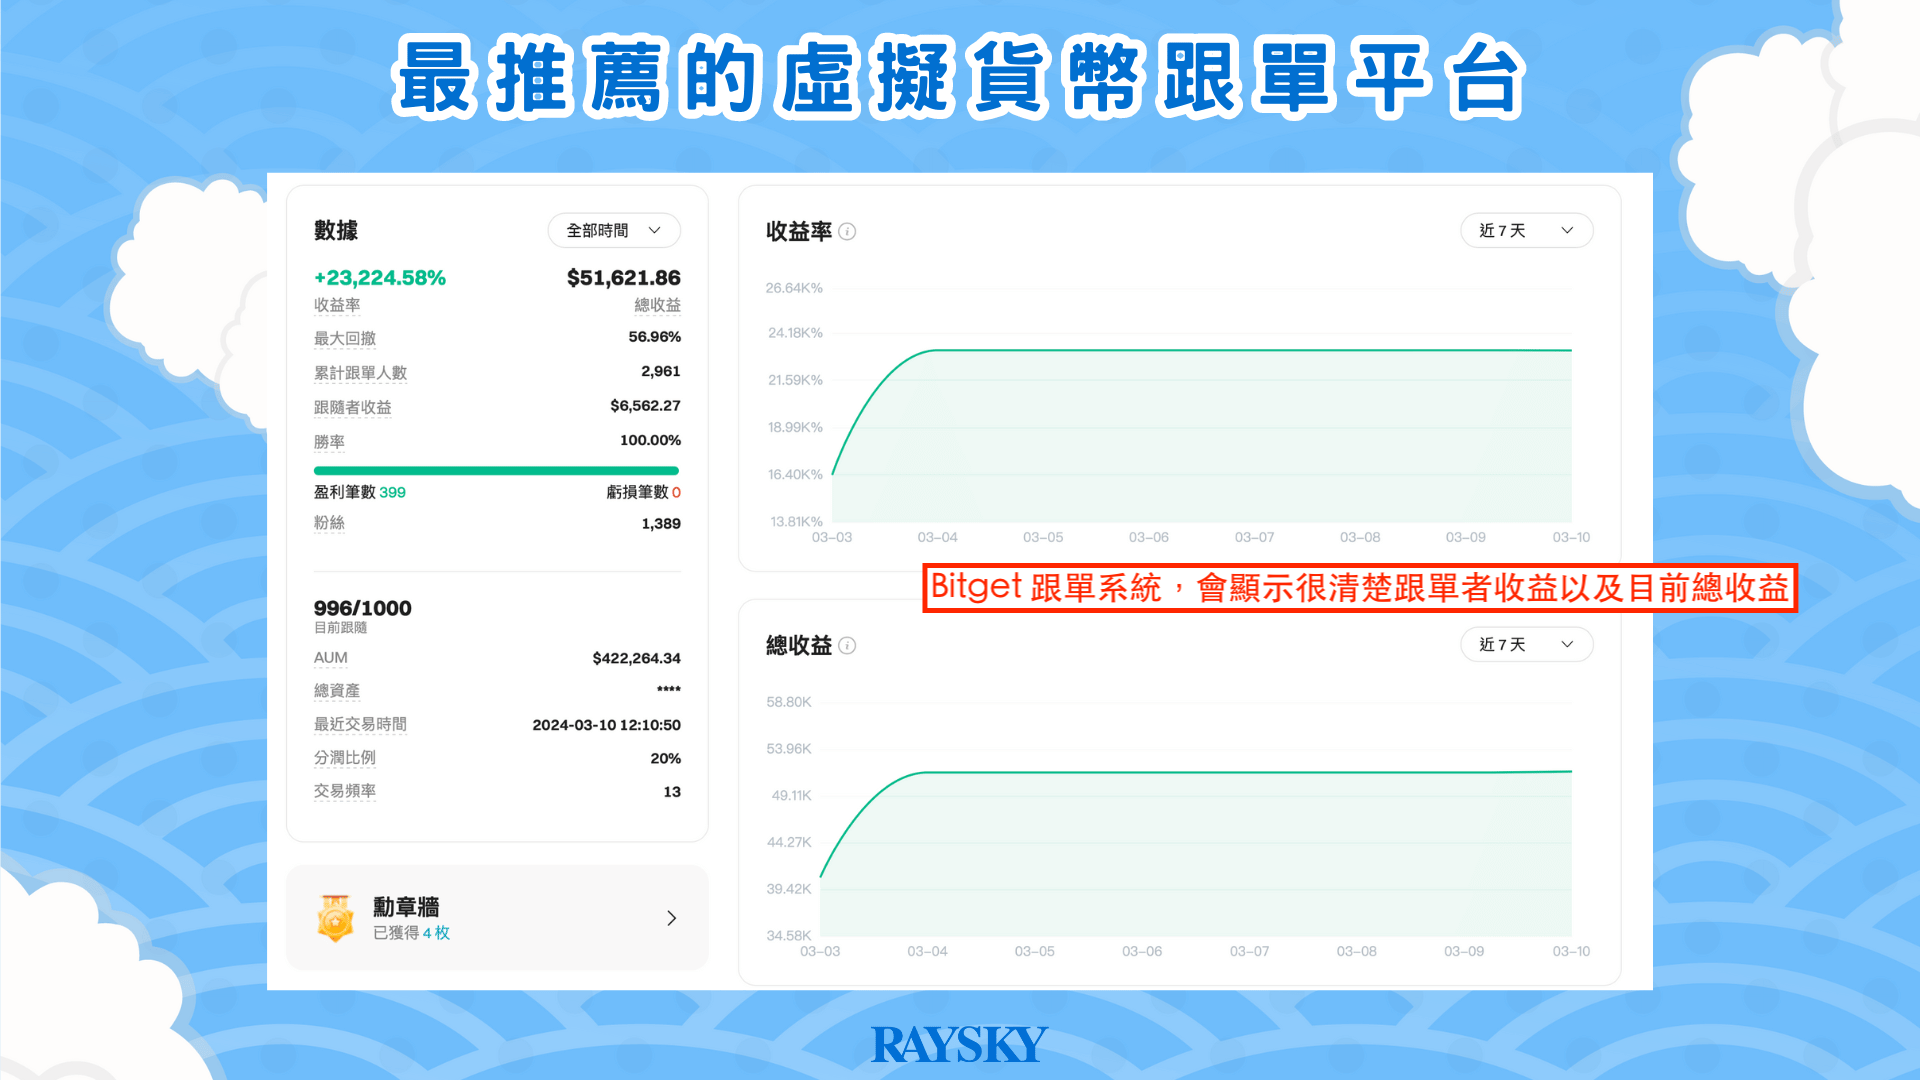Click the 收益率 chart line area
The image size is (1920, 1080).
coord(1202,435)
